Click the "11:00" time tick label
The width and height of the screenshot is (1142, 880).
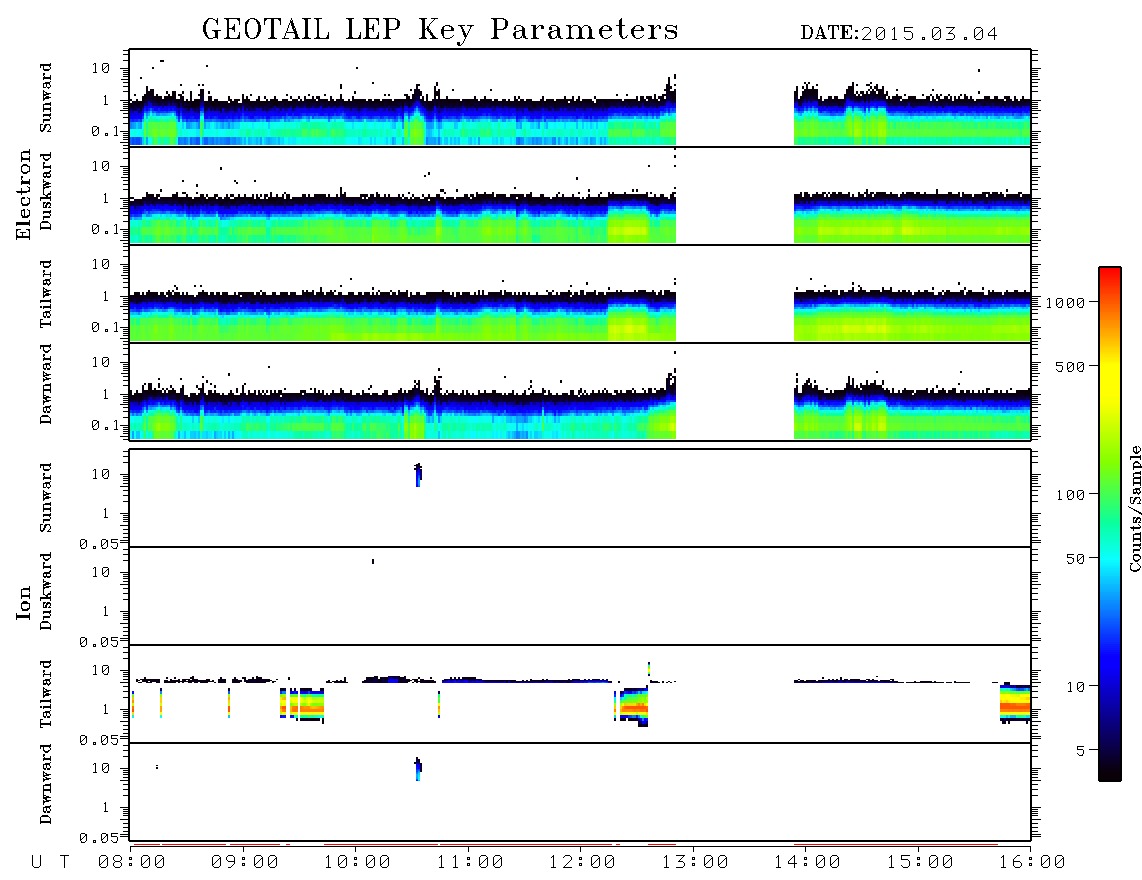coord(470,863)
